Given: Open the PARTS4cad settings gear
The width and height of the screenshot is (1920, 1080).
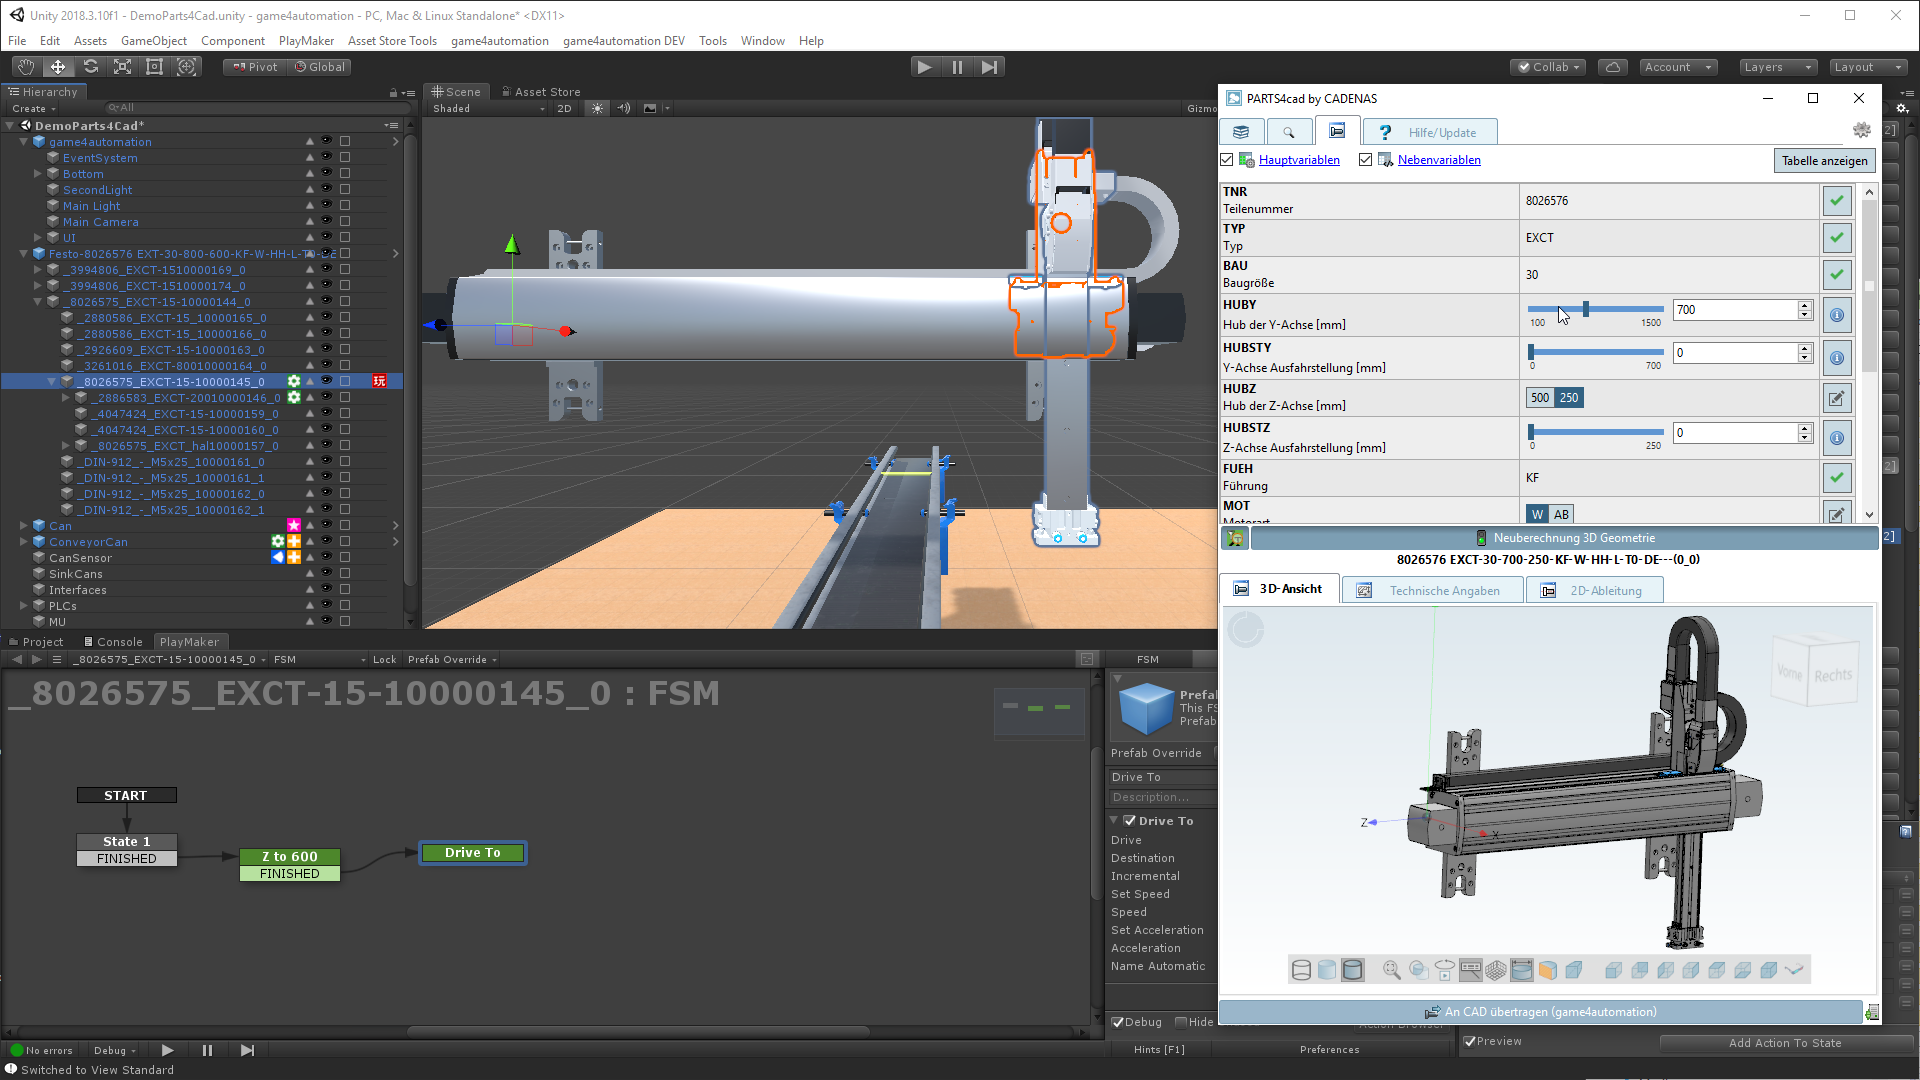Looking at the screenshot, I should coord(1861,131).
